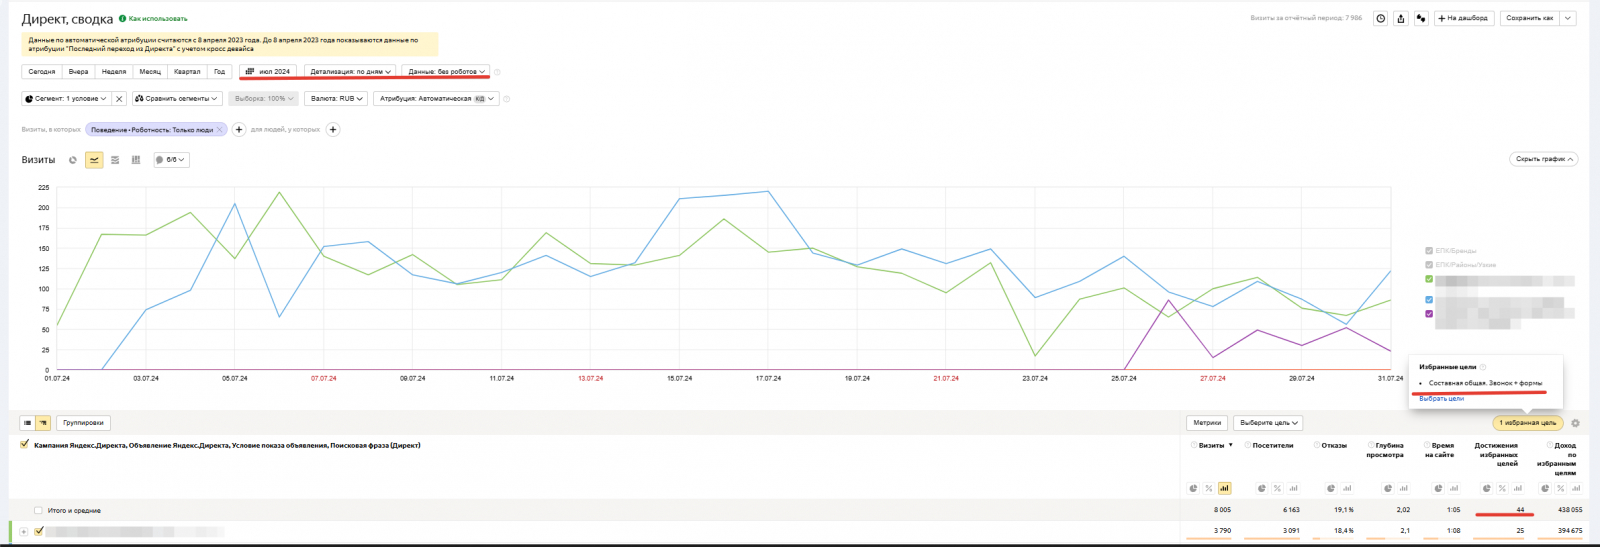Image resolution: width=1600 pixels, height=547 pixels.
Task: Click the '1 избранная цель' yellow button
Action: point(1527,423)
